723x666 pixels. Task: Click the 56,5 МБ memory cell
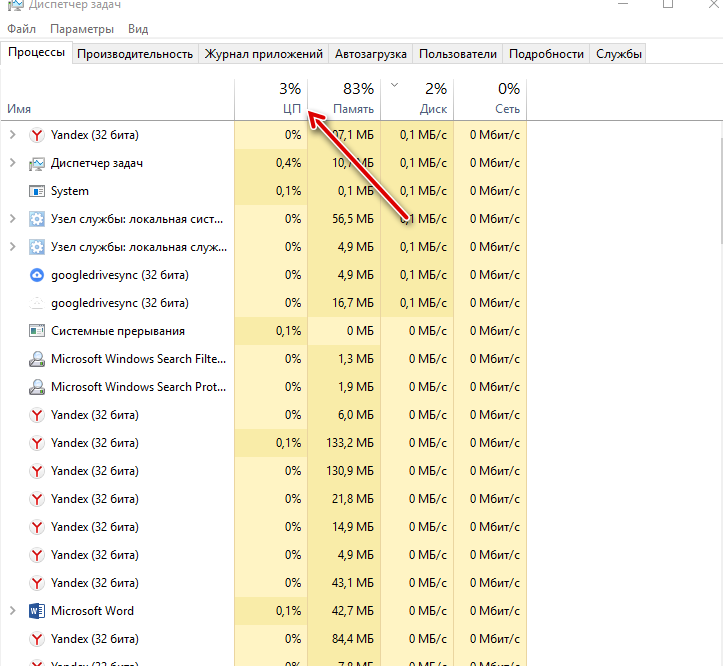coord(344,219)
